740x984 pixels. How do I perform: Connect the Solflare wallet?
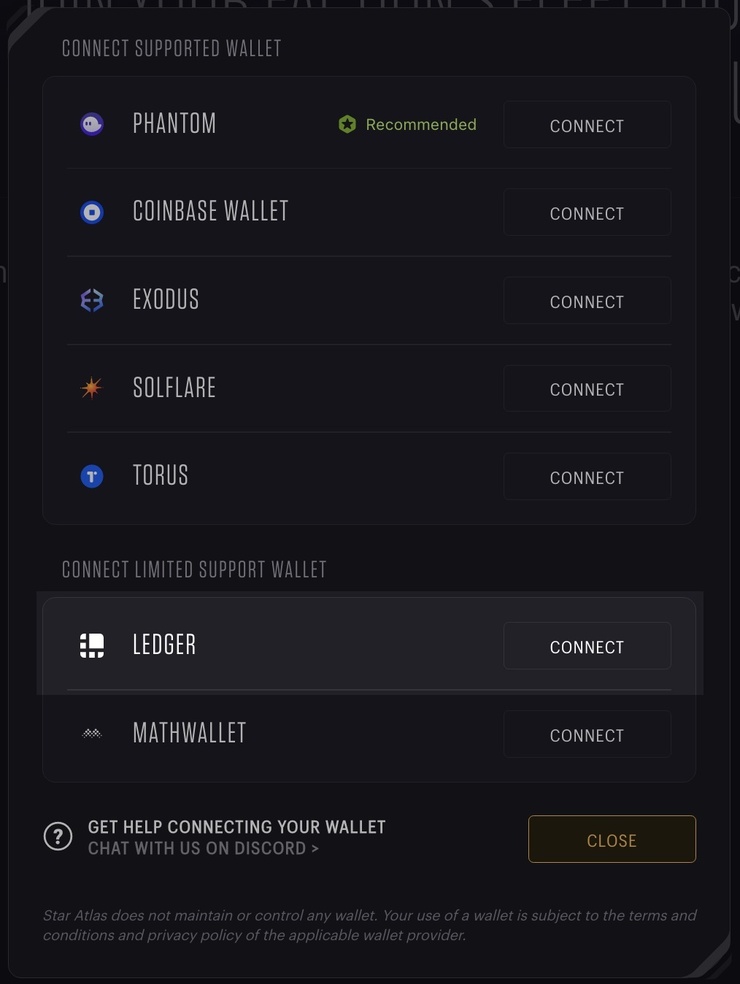click(587, 389)
